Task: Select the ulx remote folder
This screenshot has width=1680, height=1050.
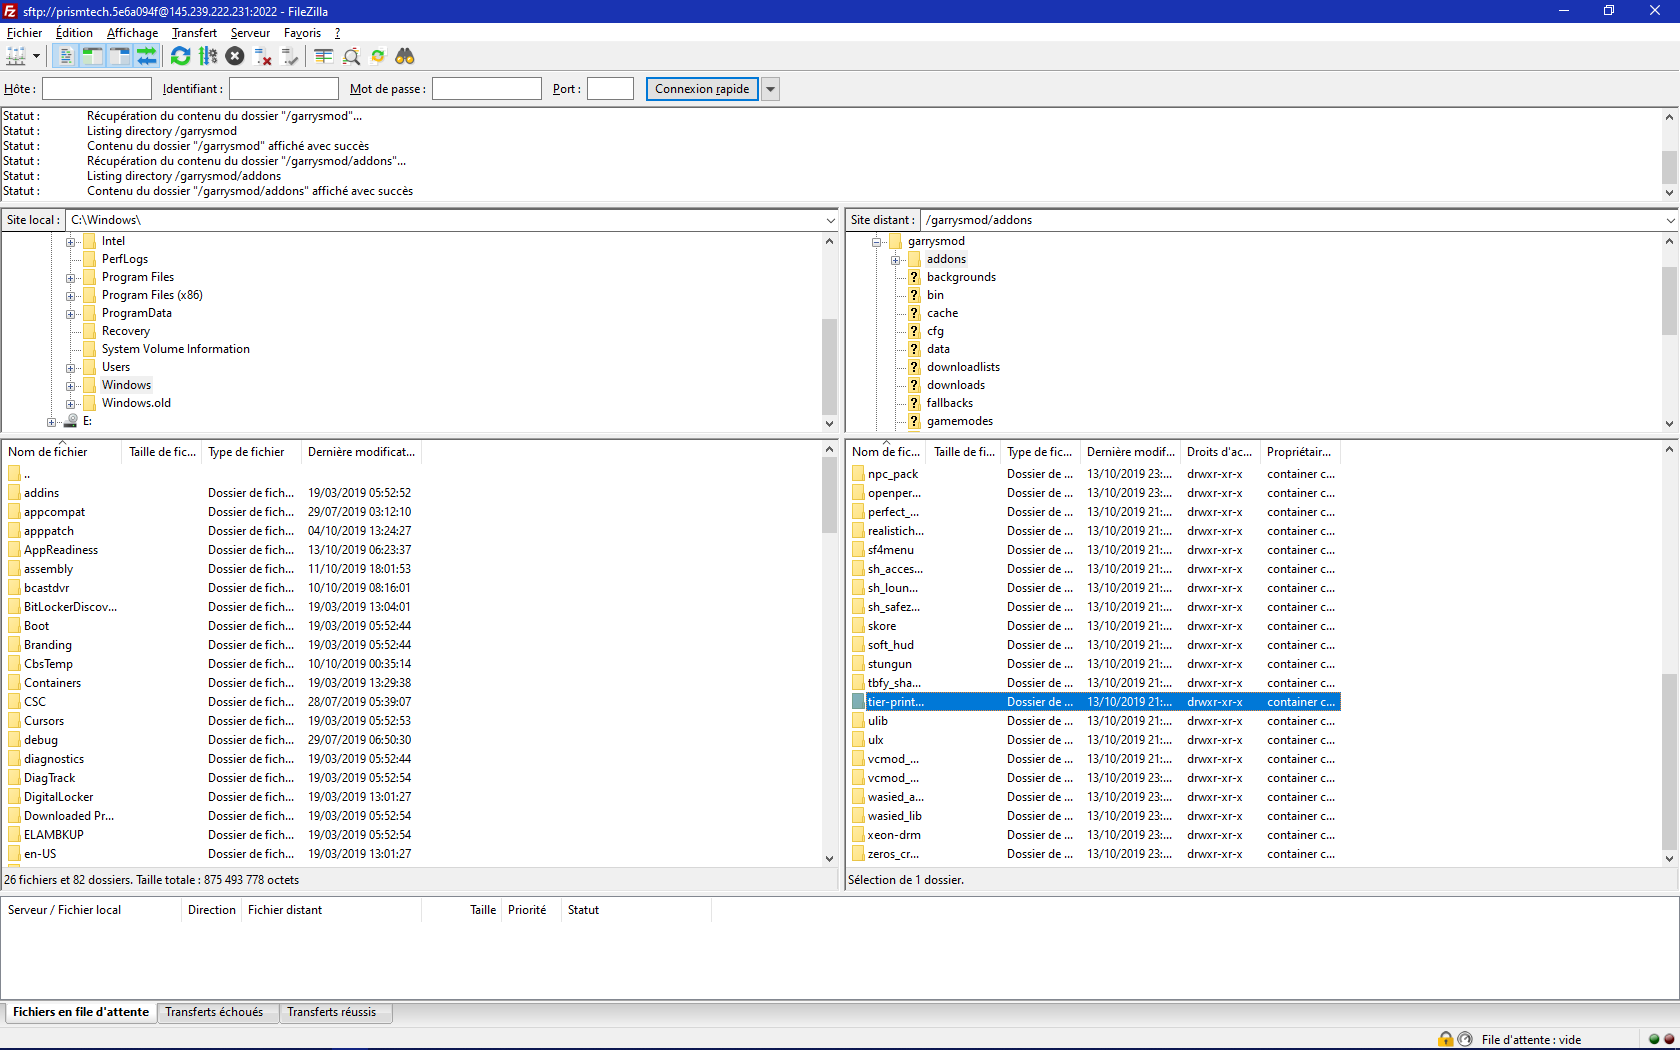Action: 1095,740
